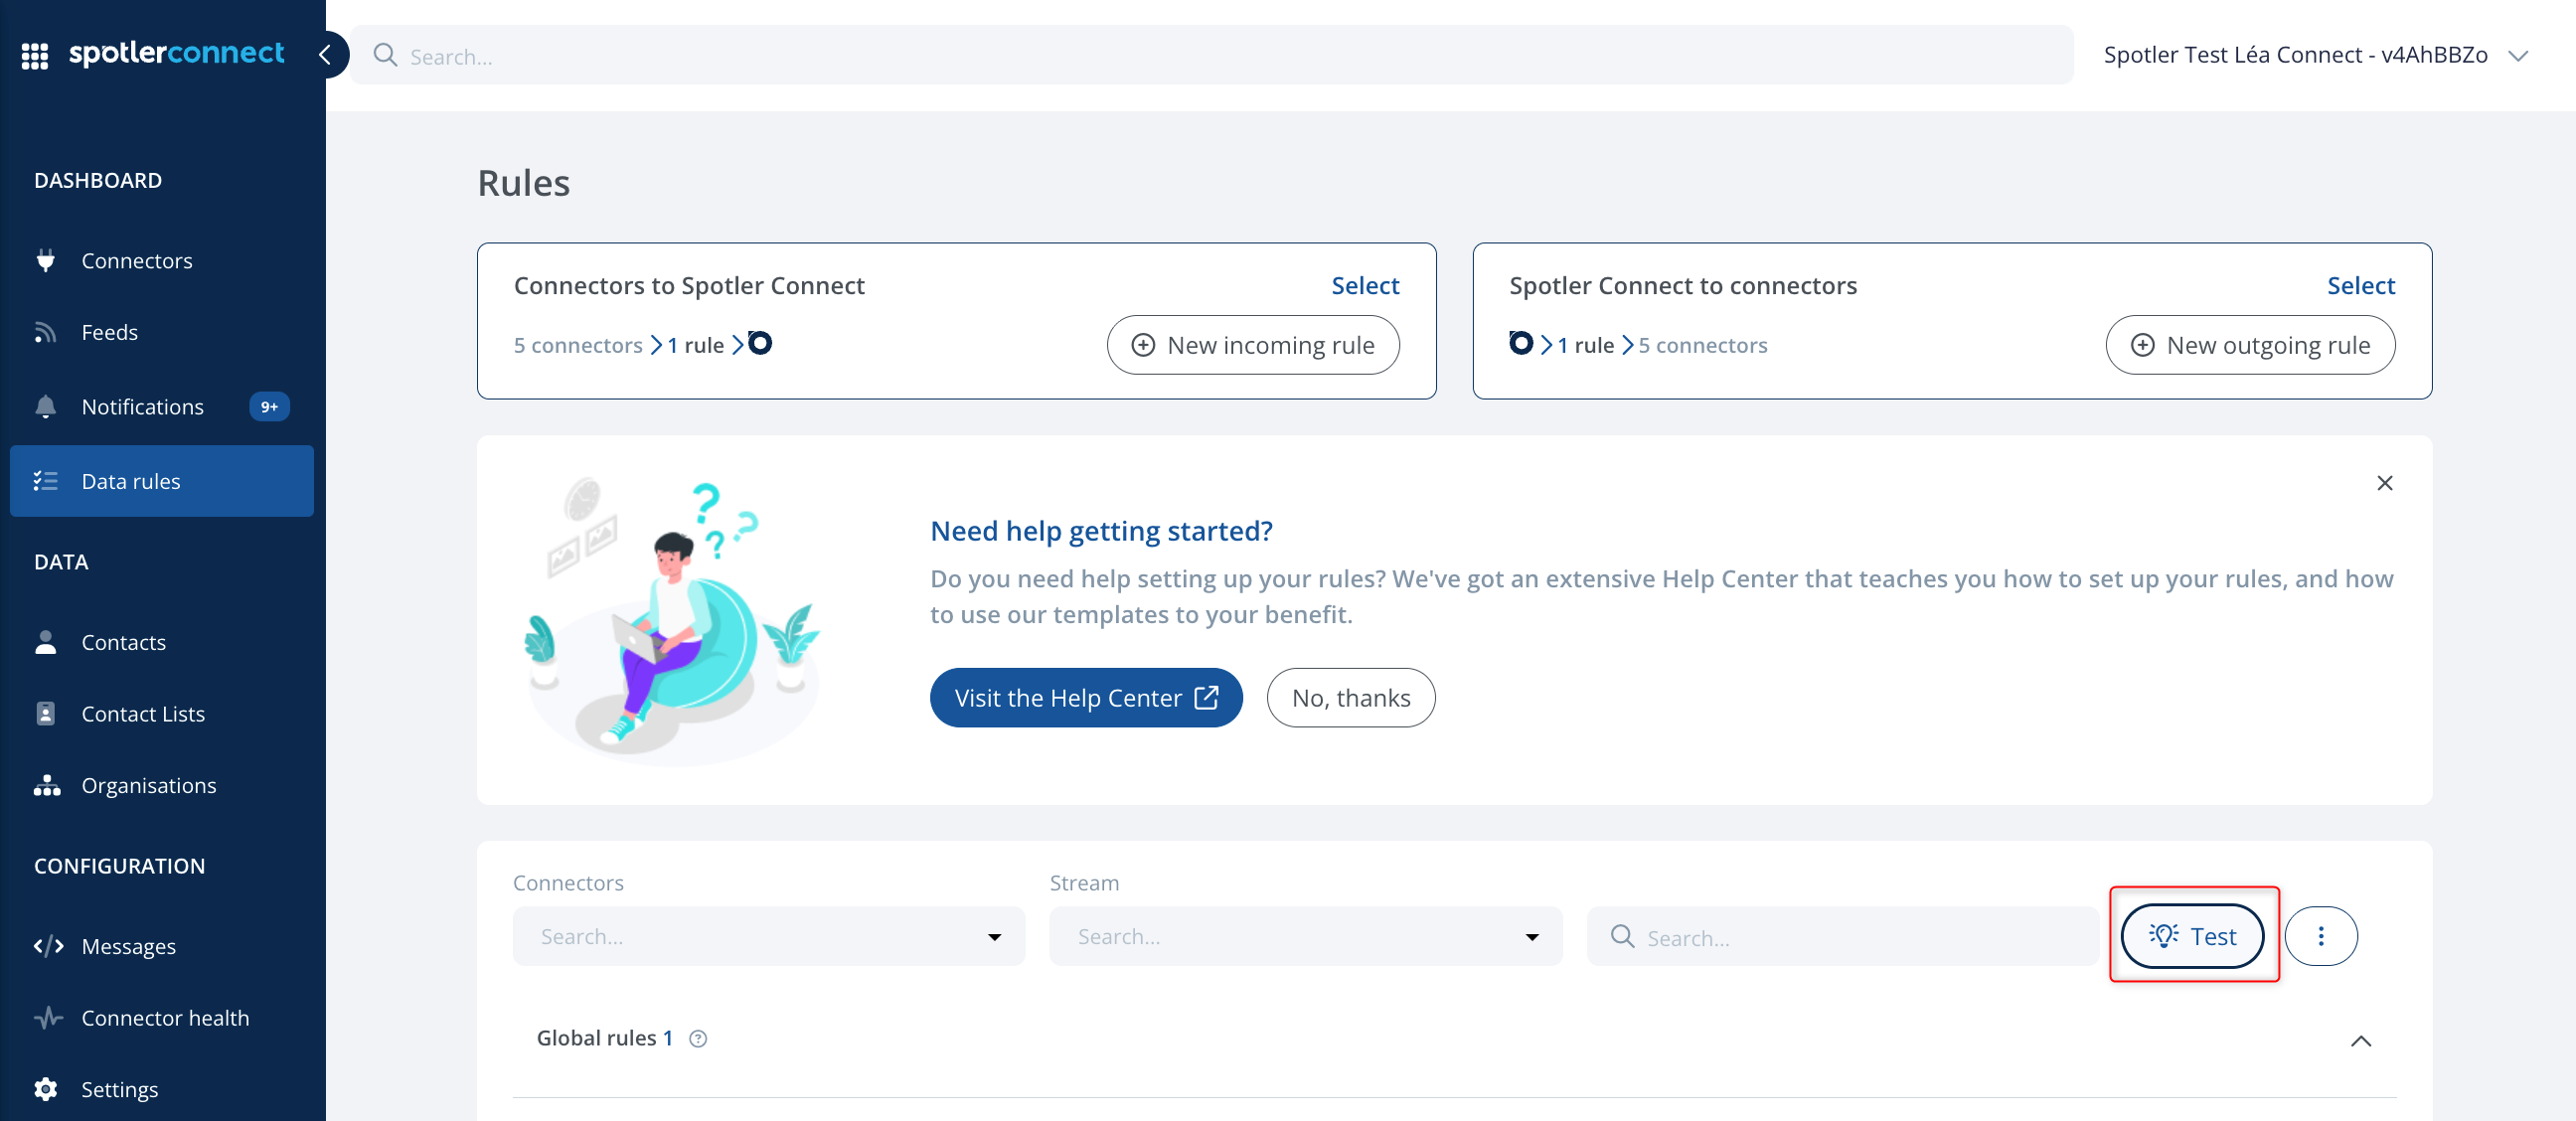Select Data rules in the sidebar
This screenshot has height=1121, width=2576.
pyautogui.click(x=162, y=481)
